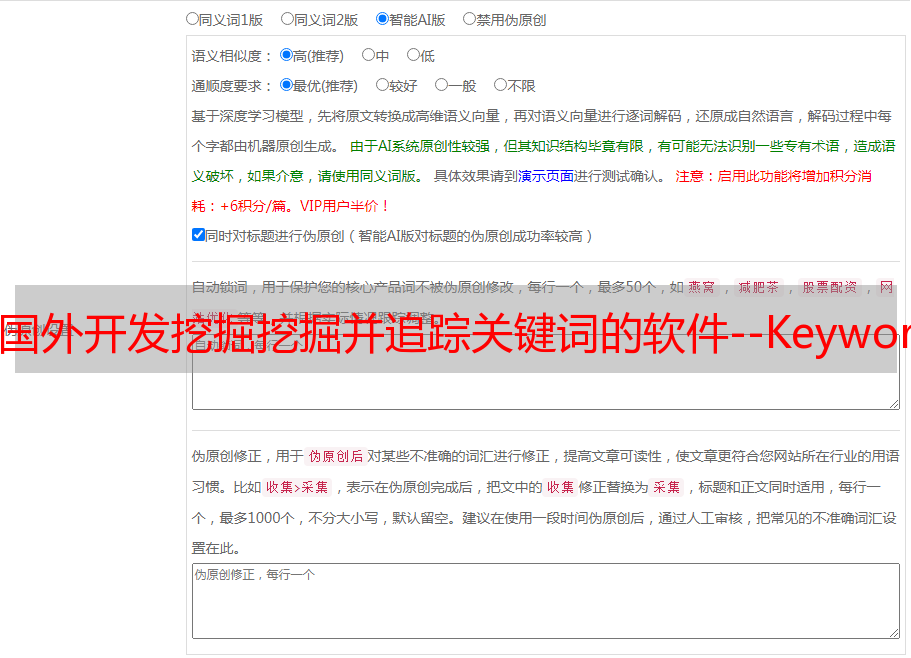Image resolution: width=911 pixels, height=658 pixels.
Task: Click the red 注意：启用此功能将增加积分消 warning text
Action: (773, 176)
